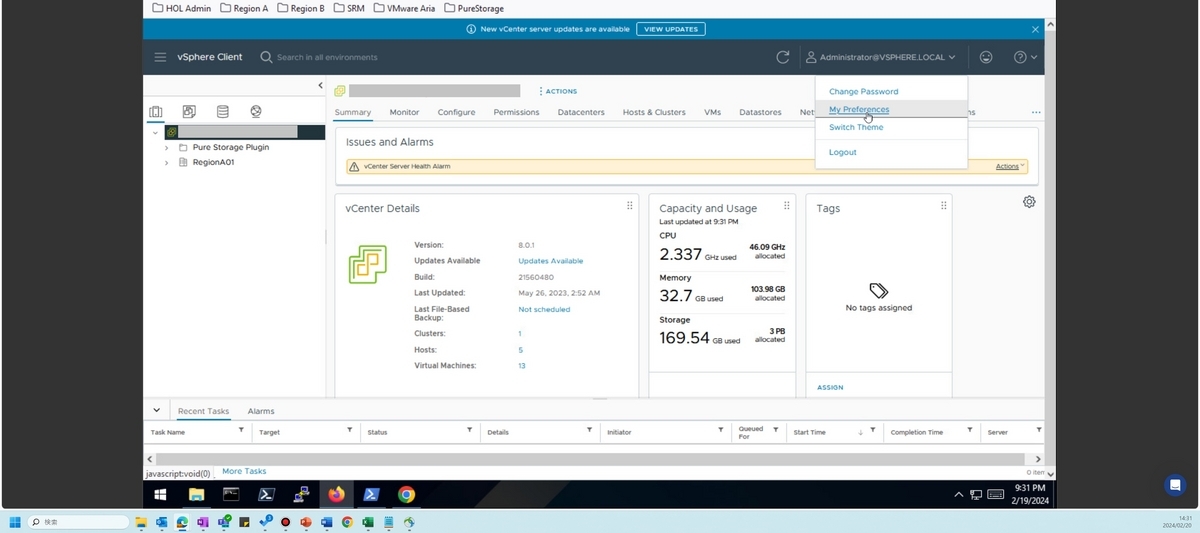The image size is (1200, 533).
Task: Click the filter icon on Initiator column
Action: 720,430
